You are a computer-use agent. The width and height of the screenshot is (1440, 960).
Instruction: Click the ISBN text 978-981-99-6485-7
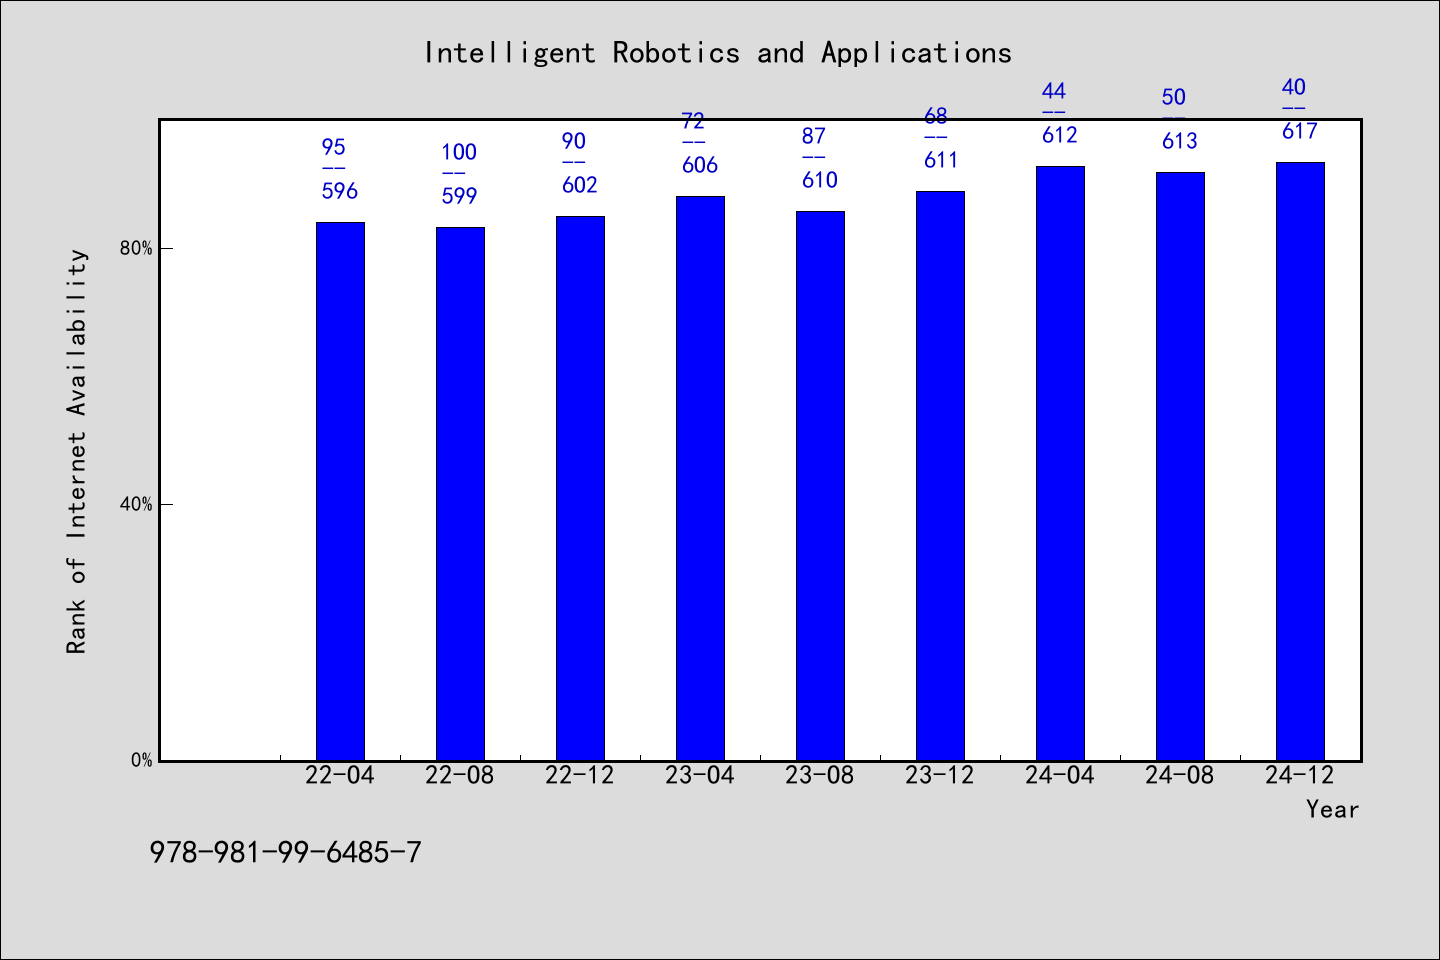tap(286, 853)
